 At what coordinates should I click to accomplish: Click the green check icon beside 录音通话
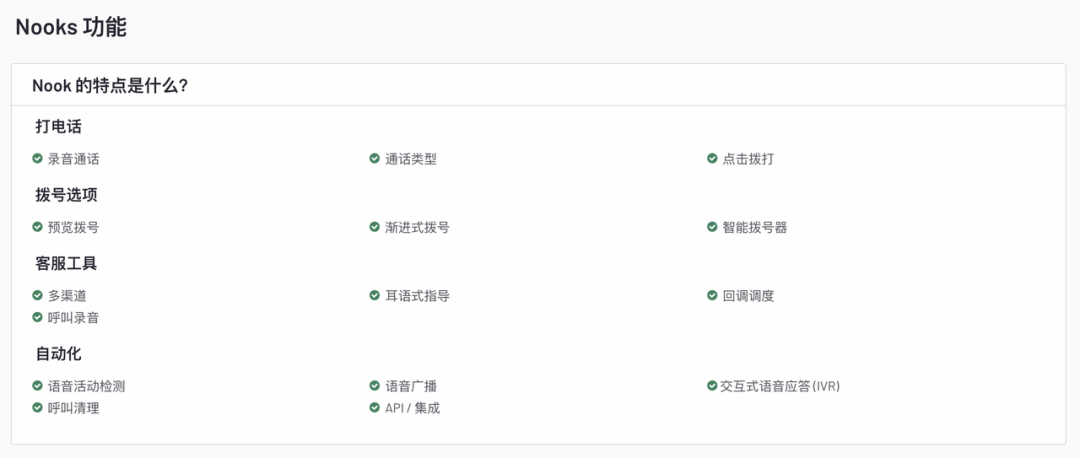[38, 158]
